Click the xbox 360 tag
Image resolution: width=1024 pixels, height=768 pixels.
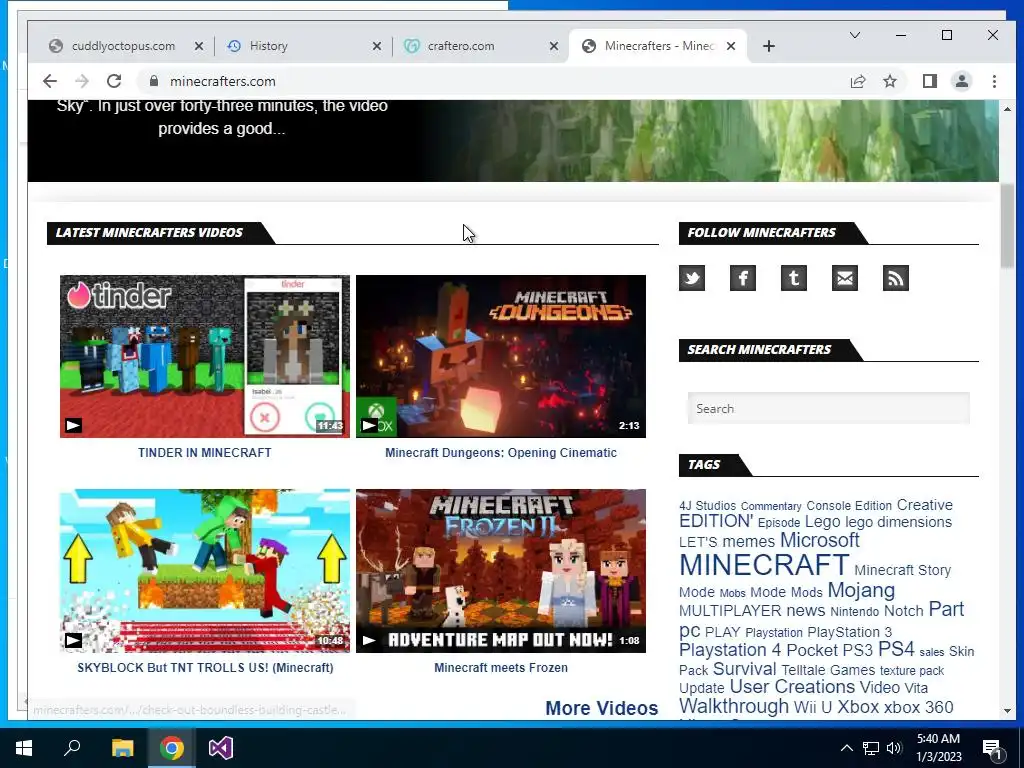(919, 707)
